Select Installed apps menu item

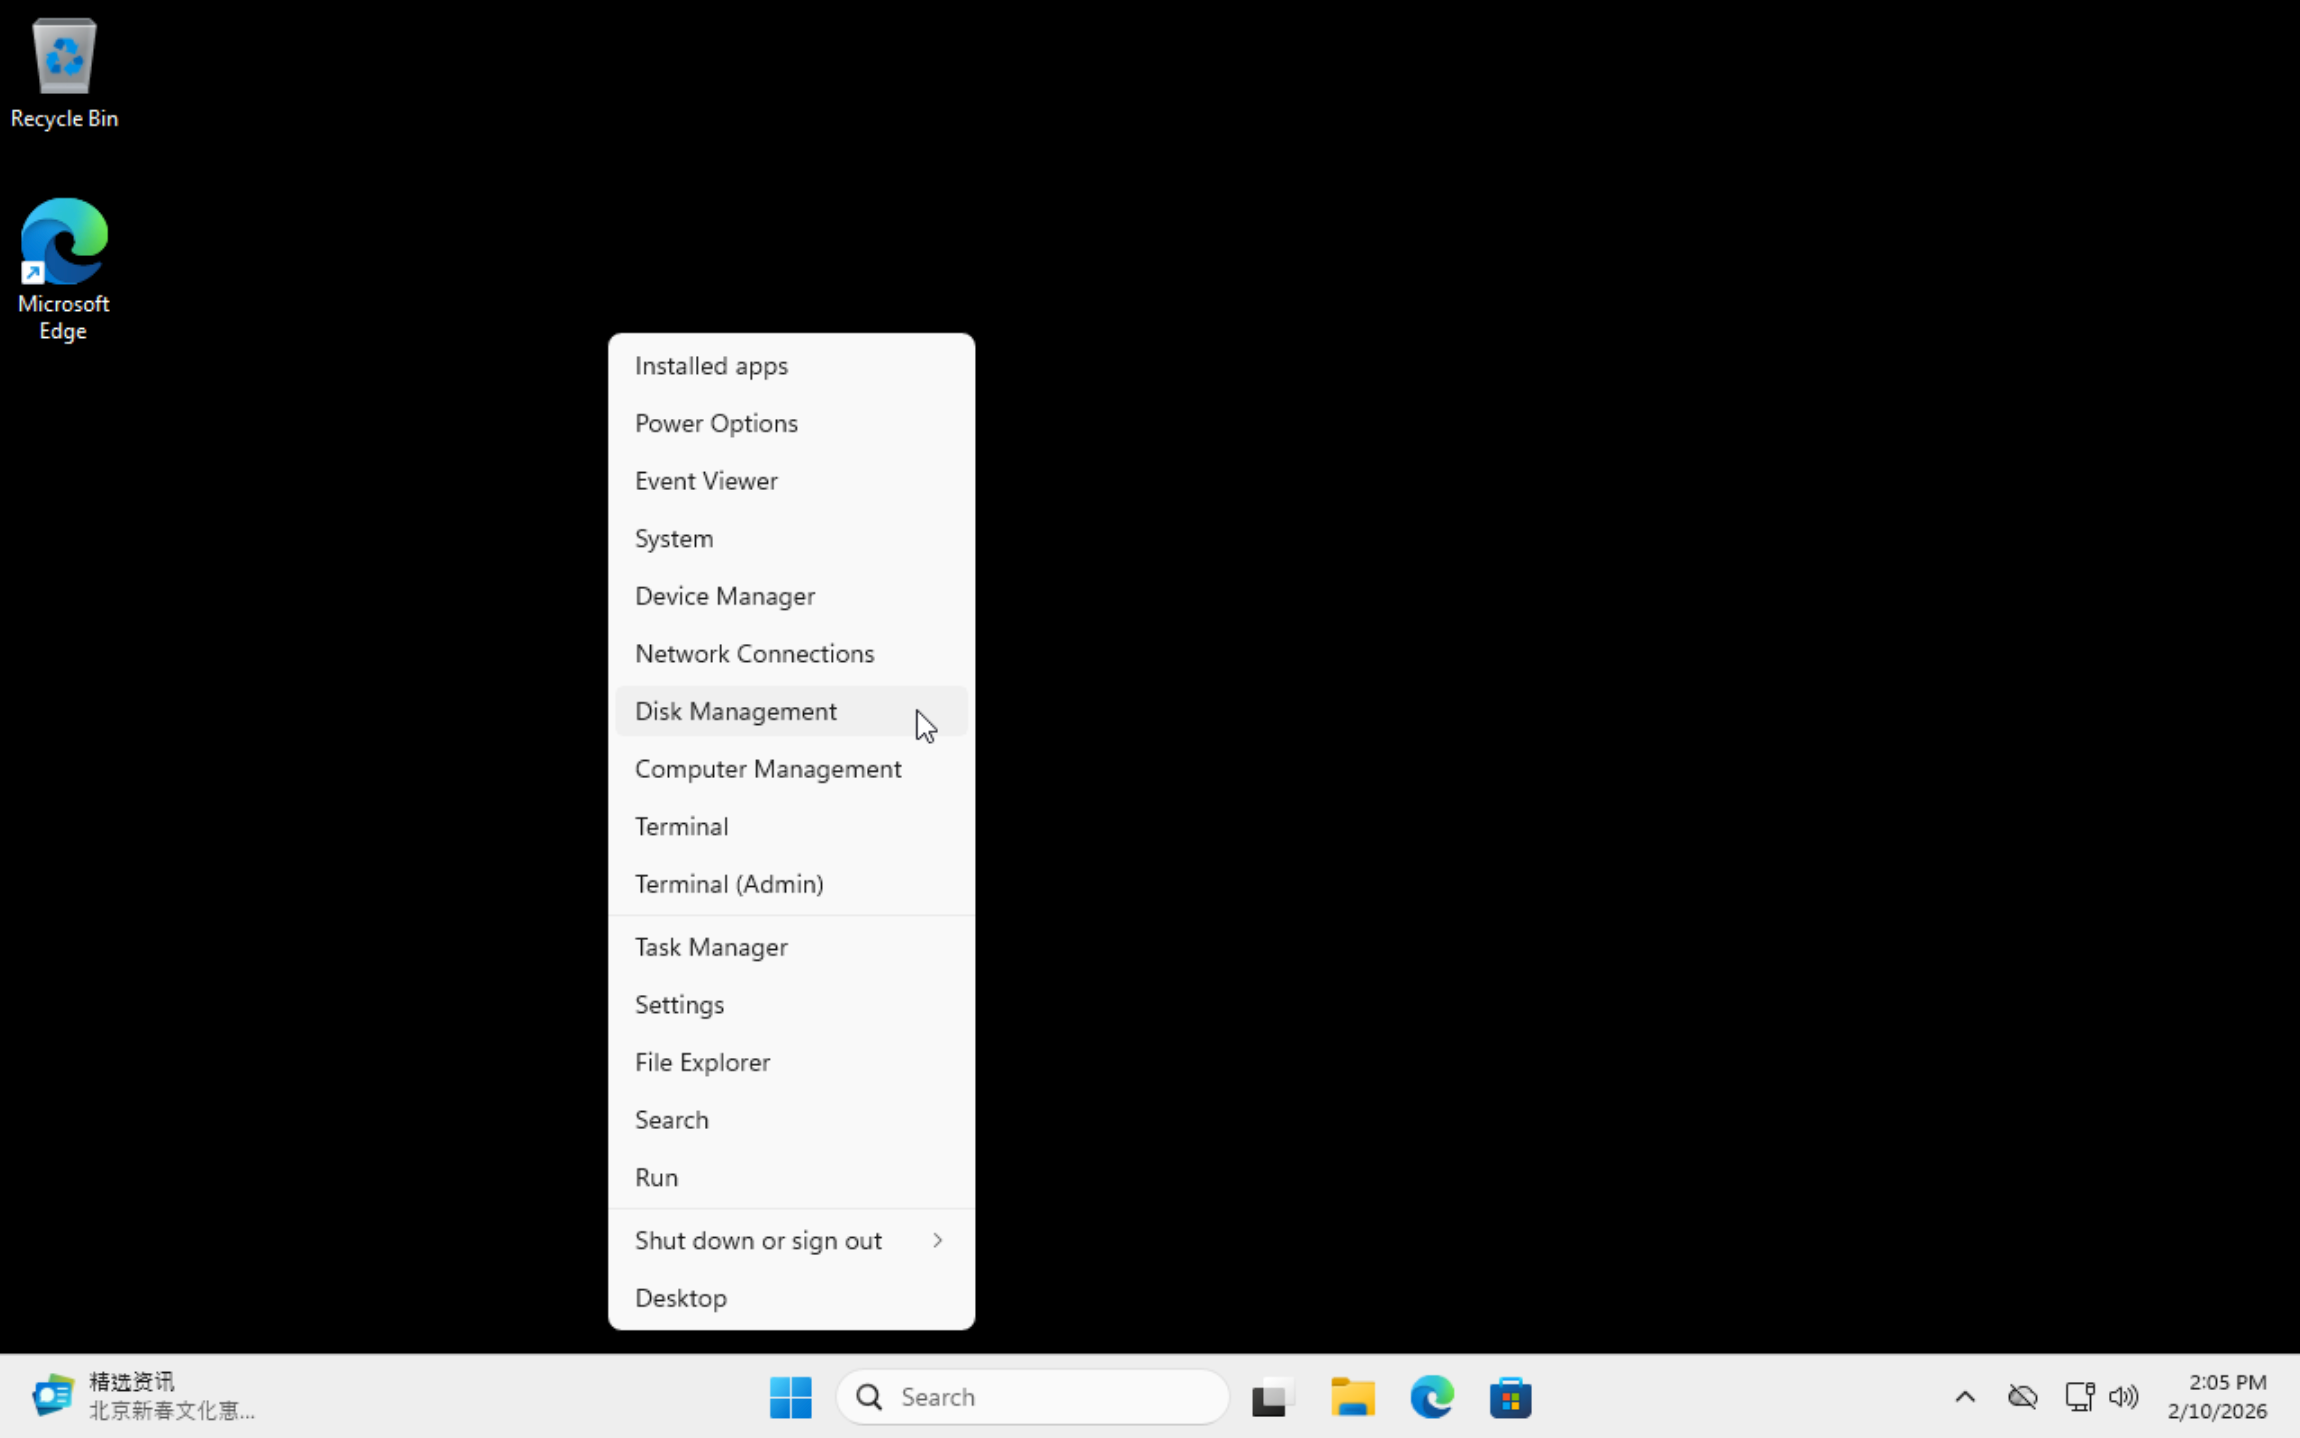(710, 366)
